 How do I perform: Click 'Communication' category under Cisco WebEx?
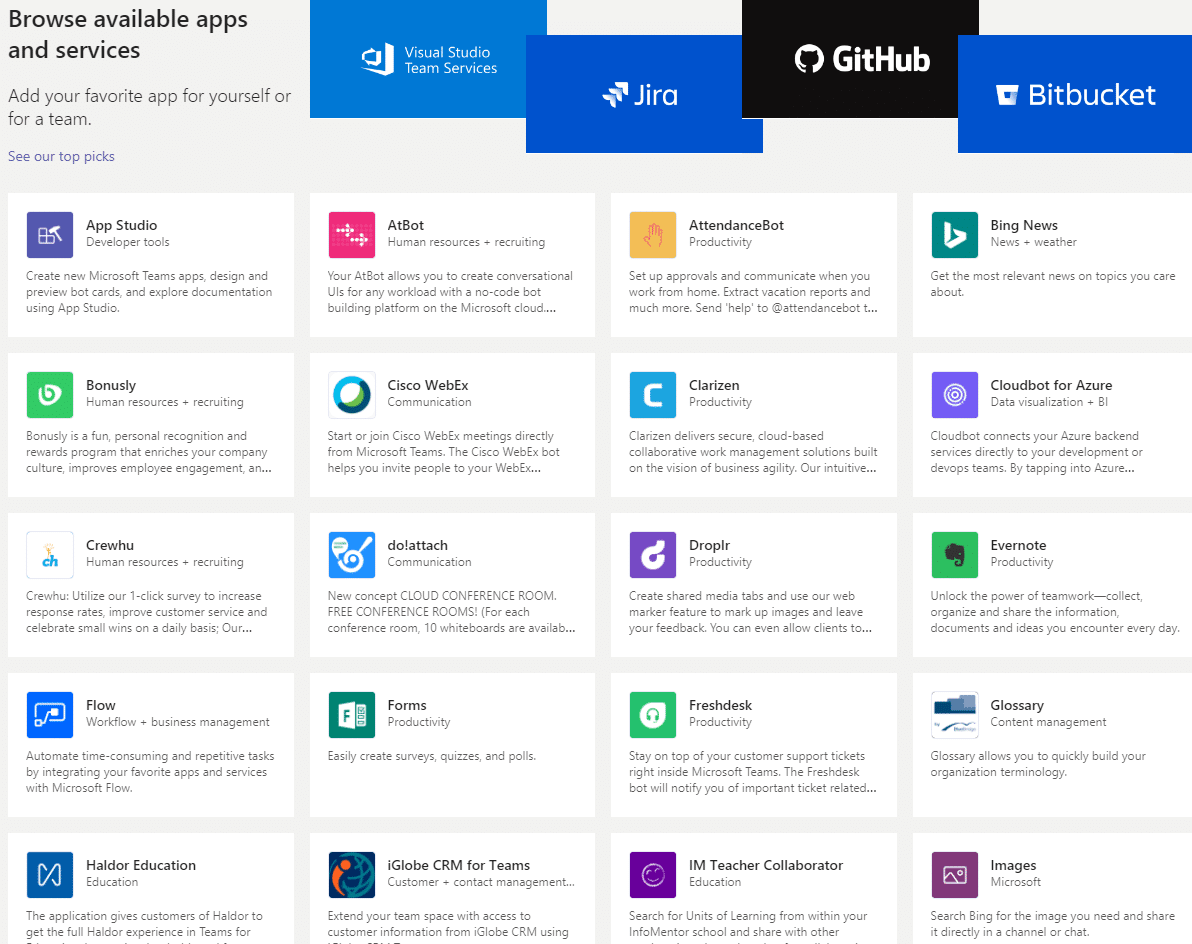pos(429,402)
